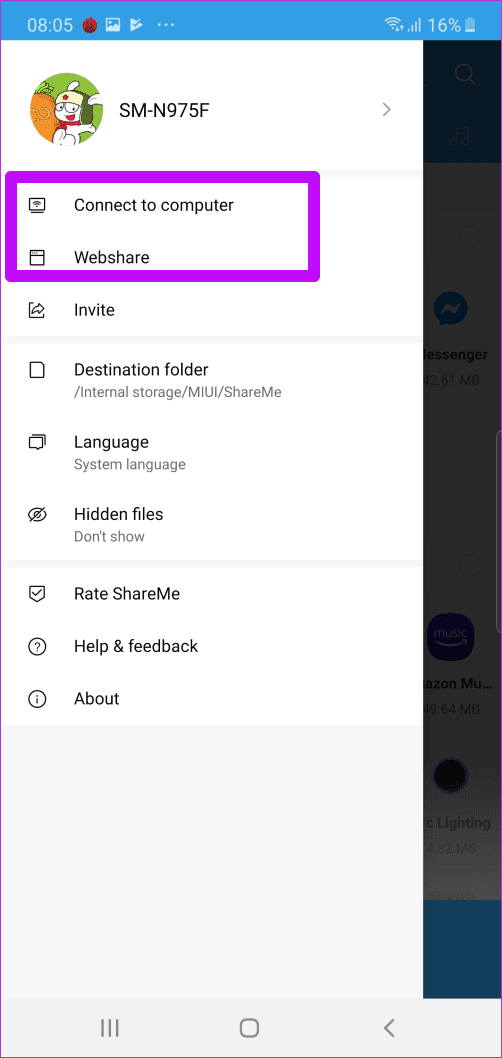Viewport: 502px width, 1058px height.
Task: Toggle Hidden files crossed-eye icon
Action: 37,515
